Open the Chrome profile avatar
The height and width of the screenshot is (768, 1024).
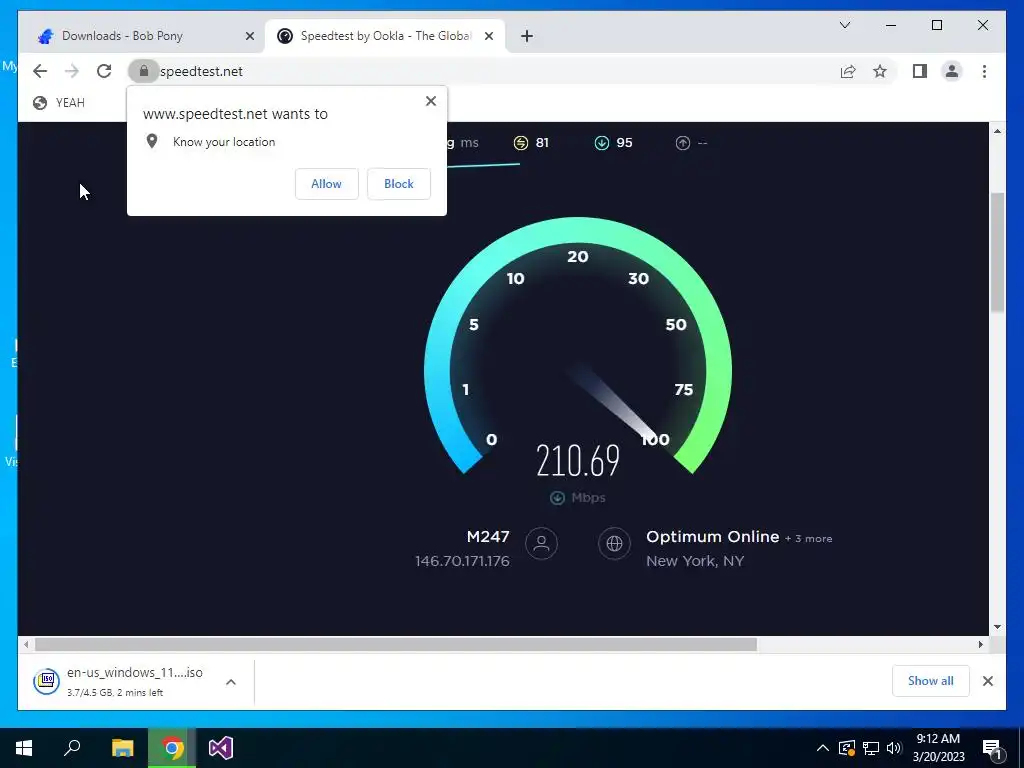(x=952, y=71)
